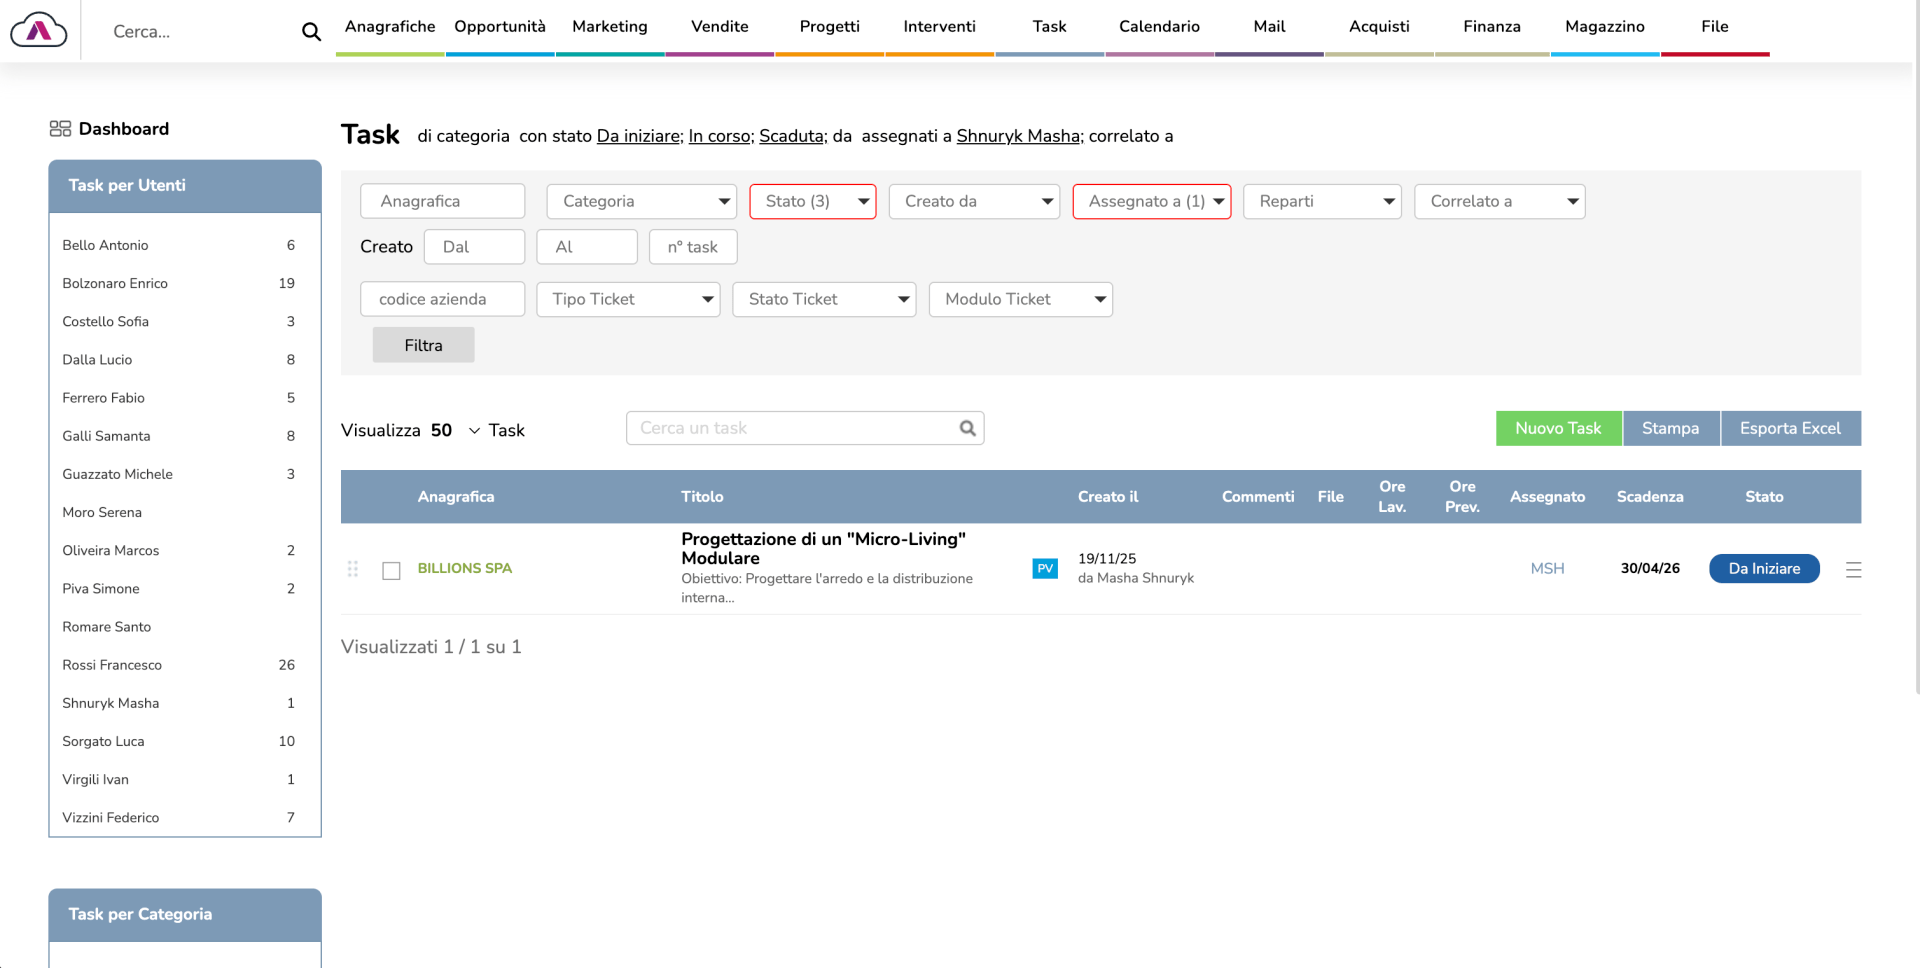
Task: Click the blue PV badge icon
Action: coord(1044,568)
